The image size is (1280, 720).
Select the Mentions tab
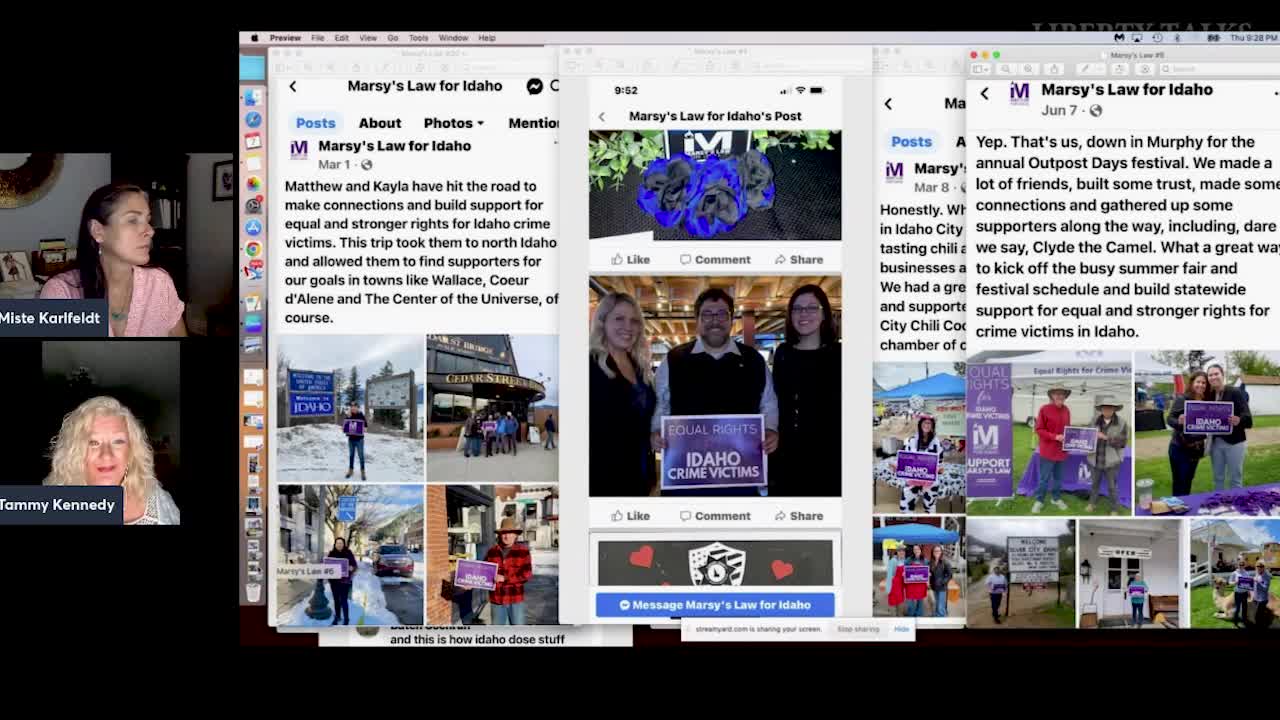pyautogui.click(x=533, y=123)
